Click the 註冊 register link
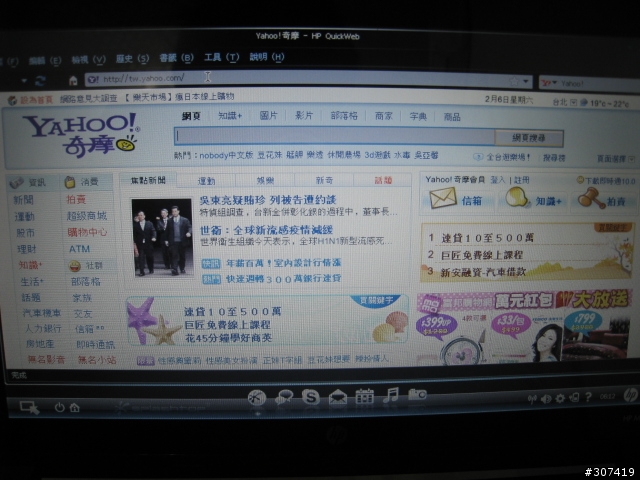This screenshot has width=640, height=480. (x=522, y=180)
